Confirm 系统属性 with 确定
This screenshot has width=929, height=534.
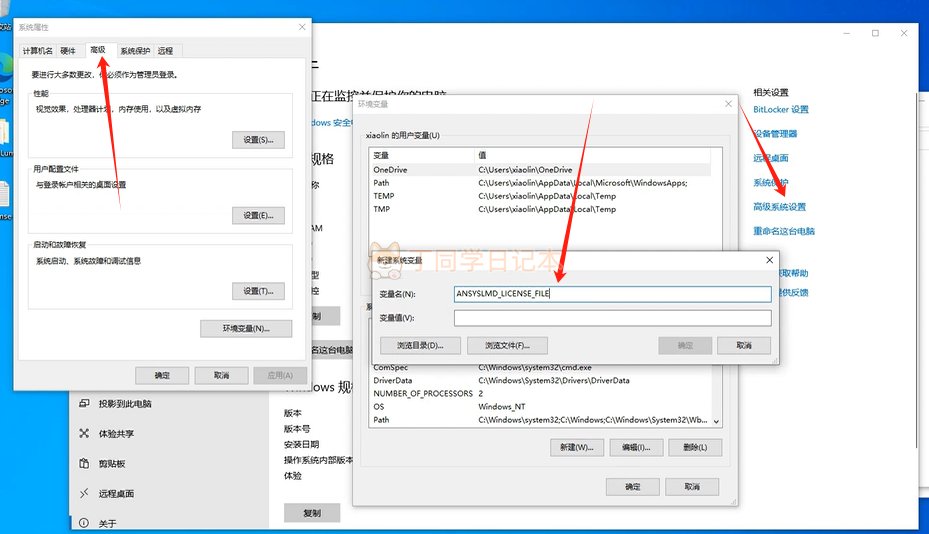[x=162, y=375]
